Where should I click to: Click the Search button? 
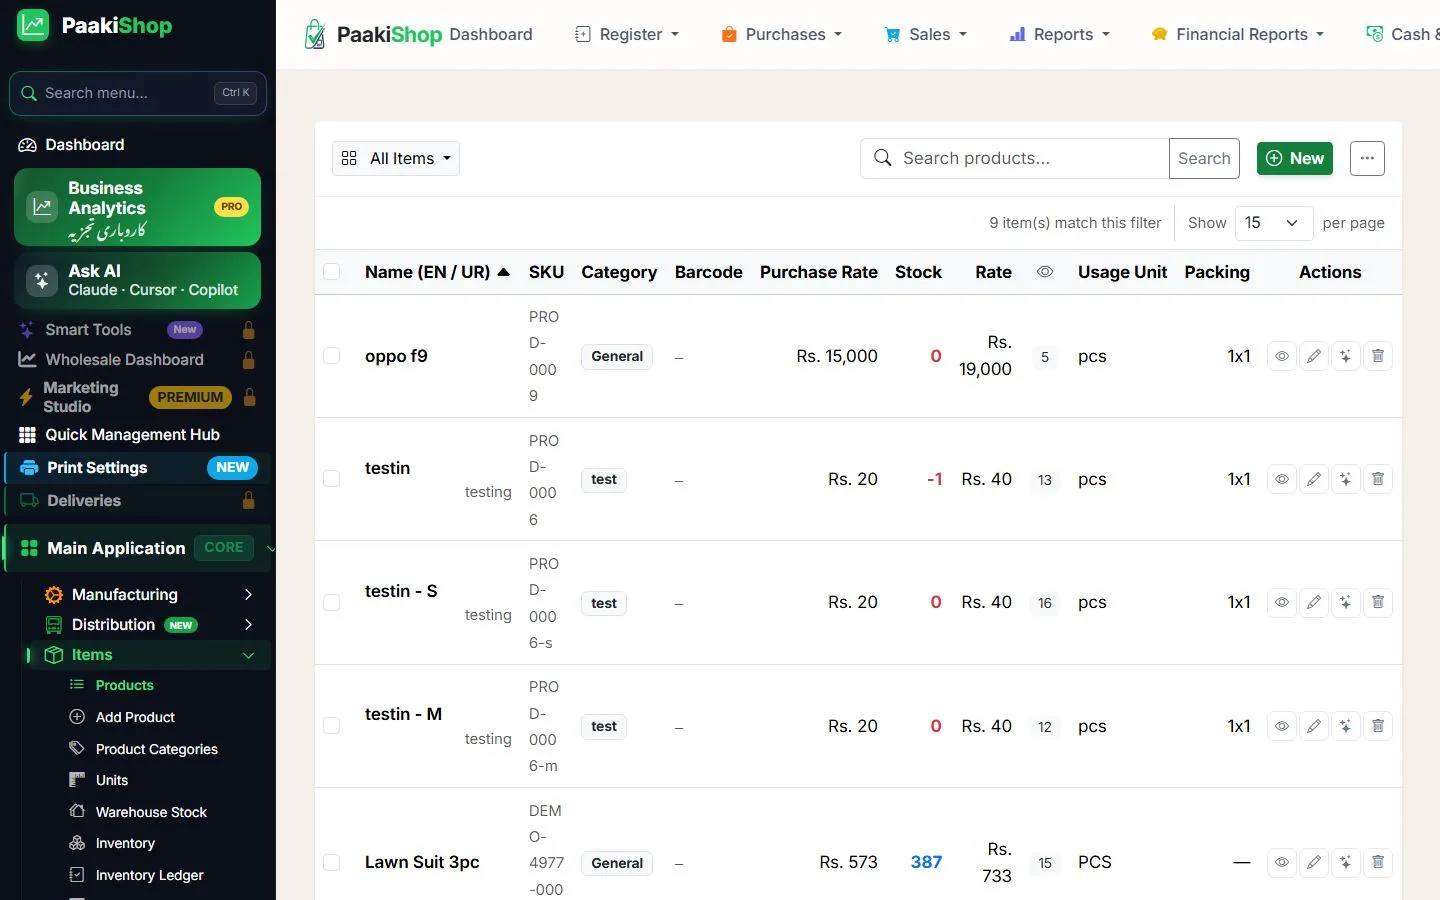click(1204, 158)
